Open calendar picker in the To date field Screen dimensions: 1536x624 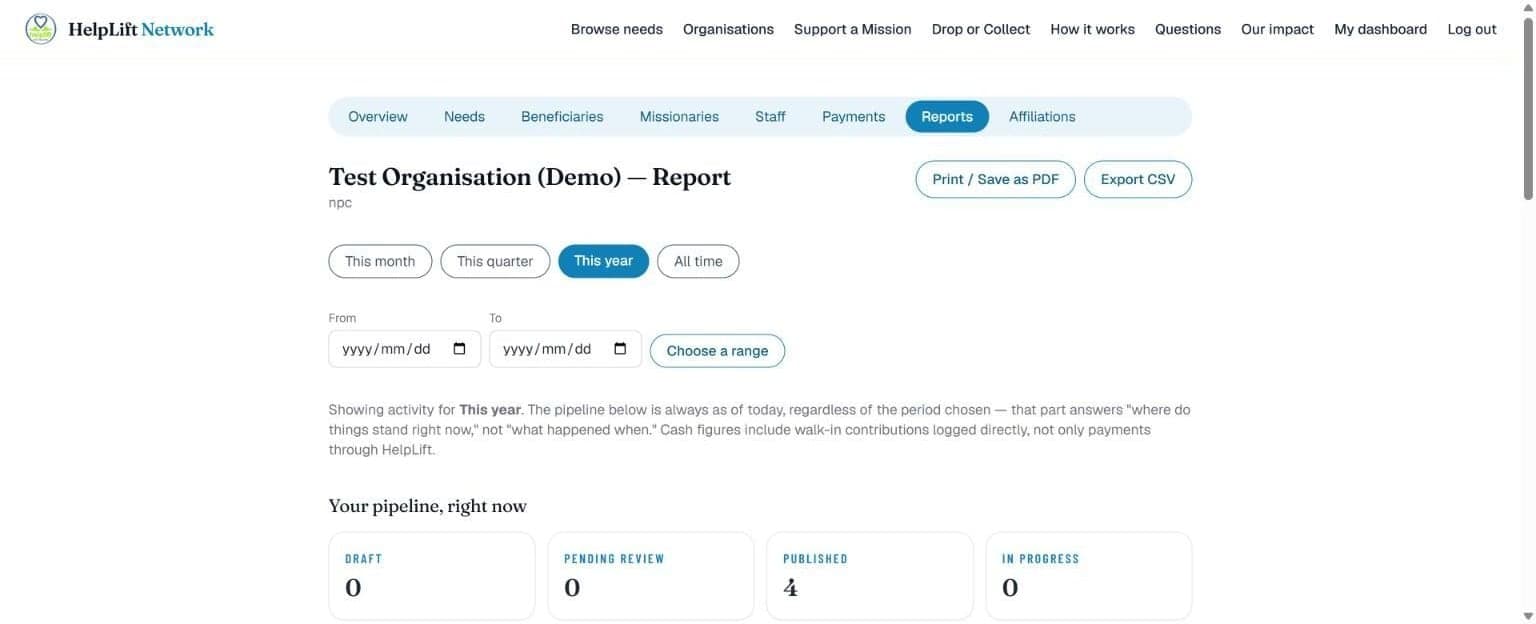point(620,349)
